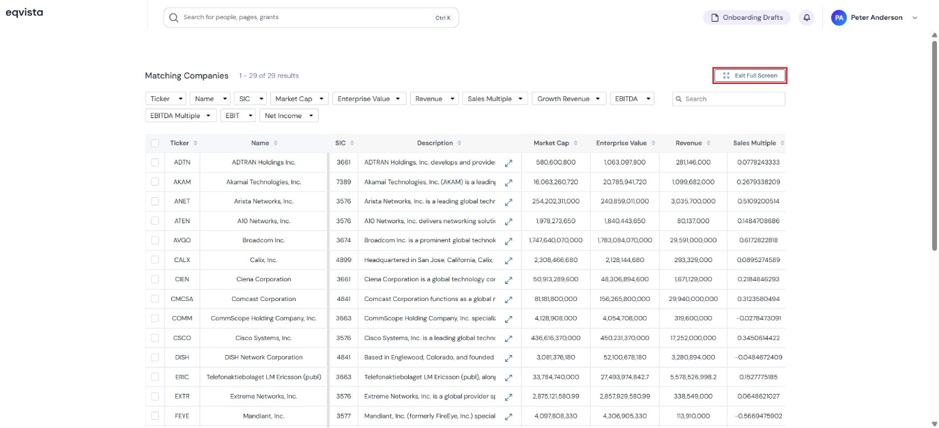Sort table by Sales Multiple column
The height and width of the screenshot is (428, 939).
click(x=782, y=143)
